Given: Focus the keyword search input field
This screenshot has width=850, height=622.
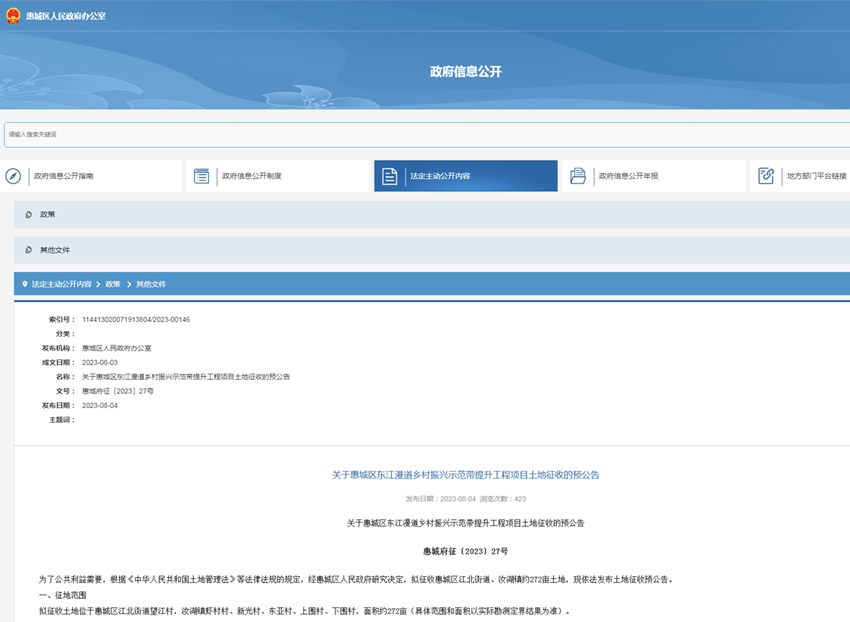Looking at the screenshot, I should pyautogui.click(x=425, y=134).
